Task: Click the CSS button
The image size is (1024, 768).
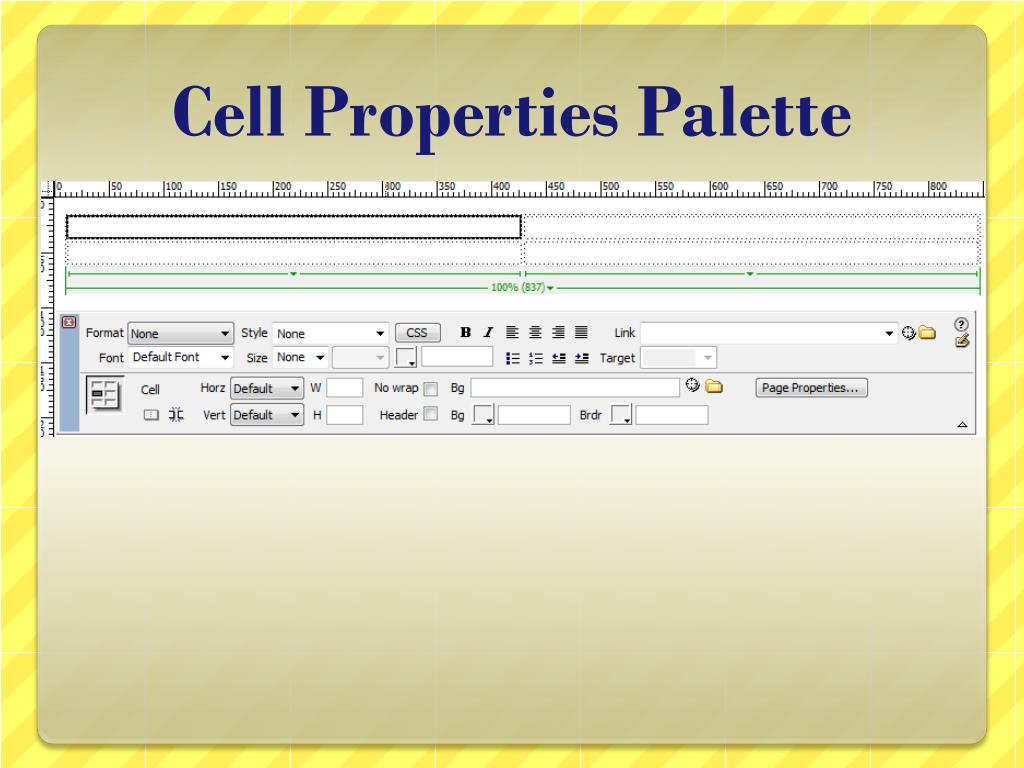Action: 417,333
